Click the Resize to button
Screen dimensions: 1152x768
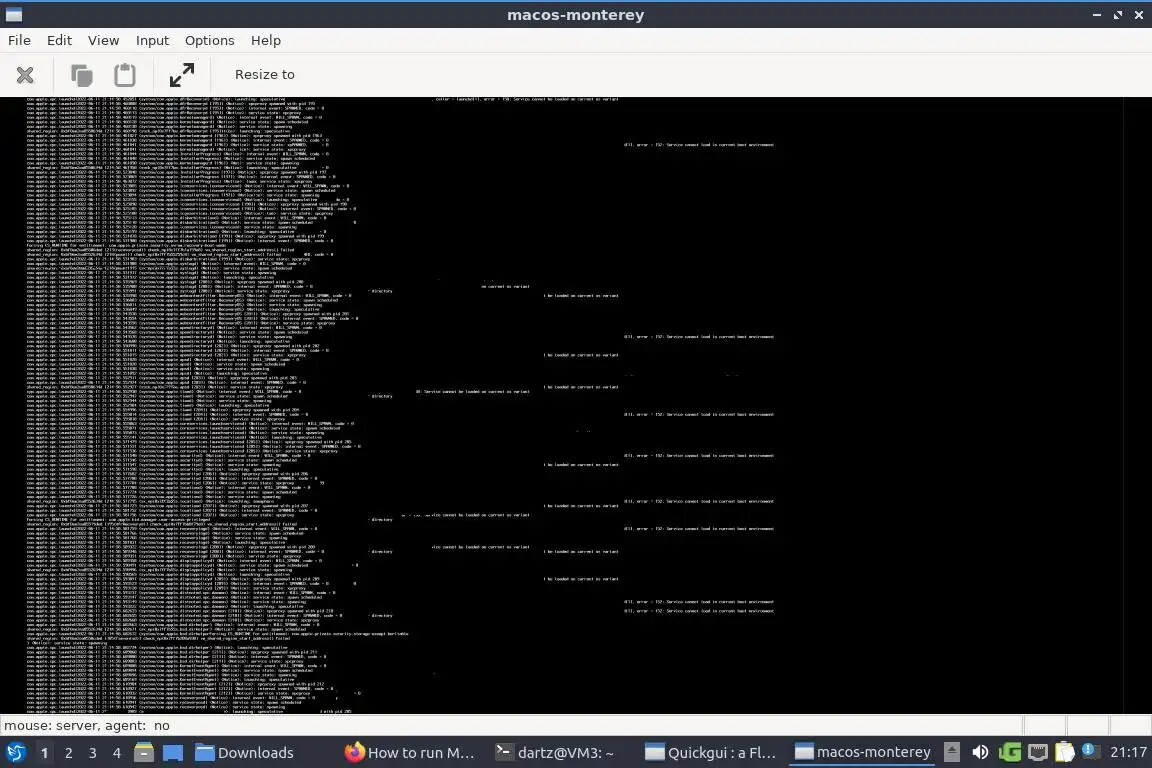click(x=264, y=74)
